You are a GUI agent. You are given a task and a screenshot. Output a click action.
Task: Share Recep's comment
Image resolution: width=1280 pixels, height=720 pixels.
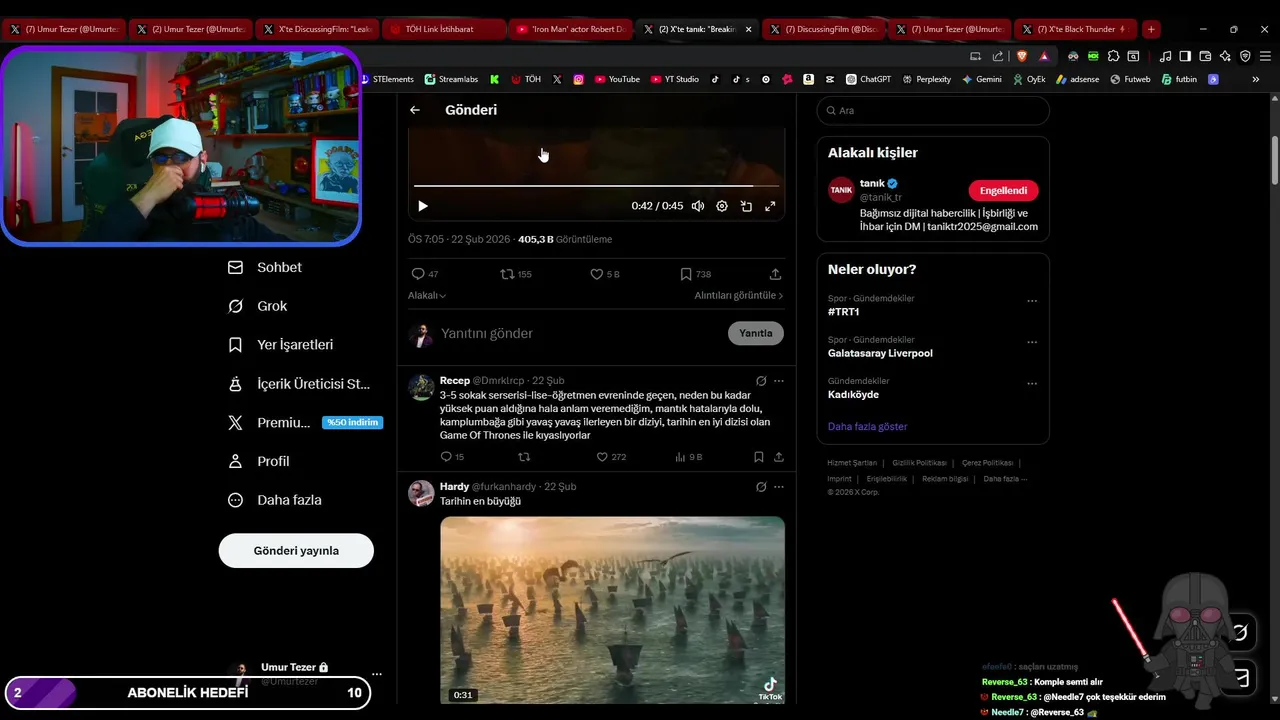click(x=779, y=457)
